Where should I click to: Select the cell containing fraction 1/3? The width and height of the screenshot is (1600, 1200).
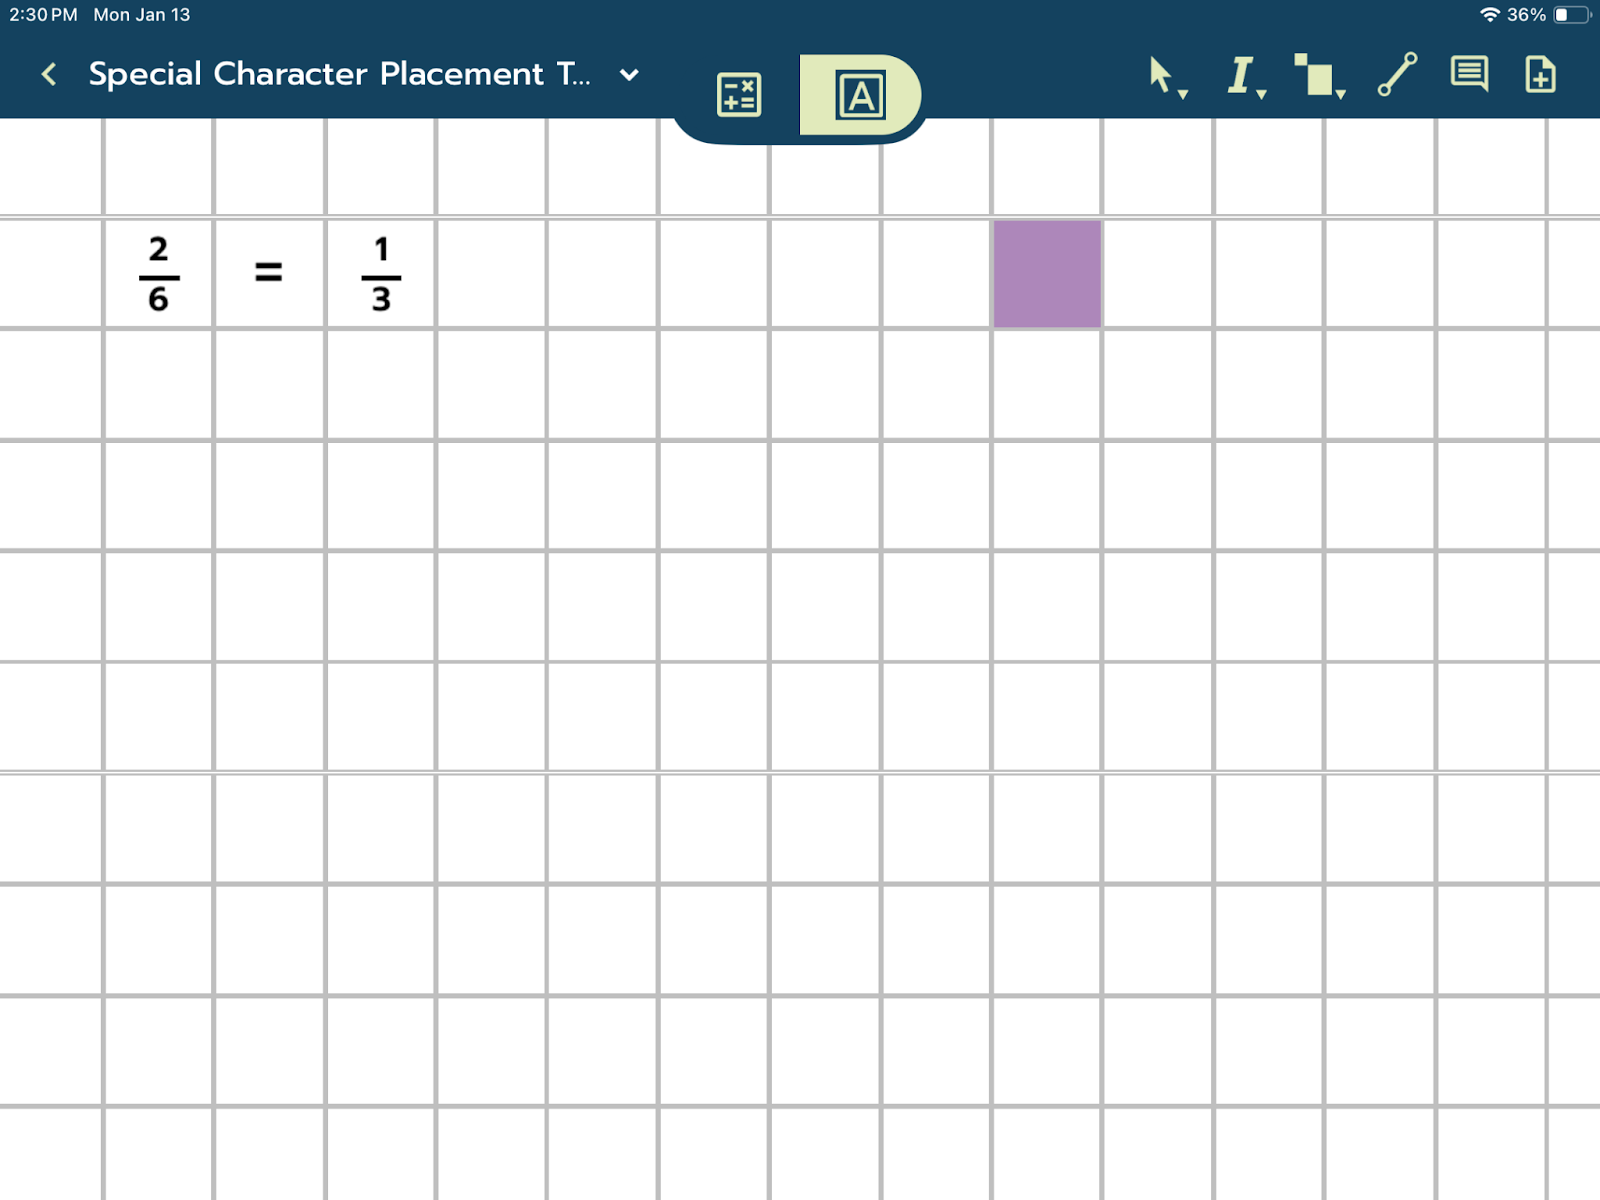(381, 273)
